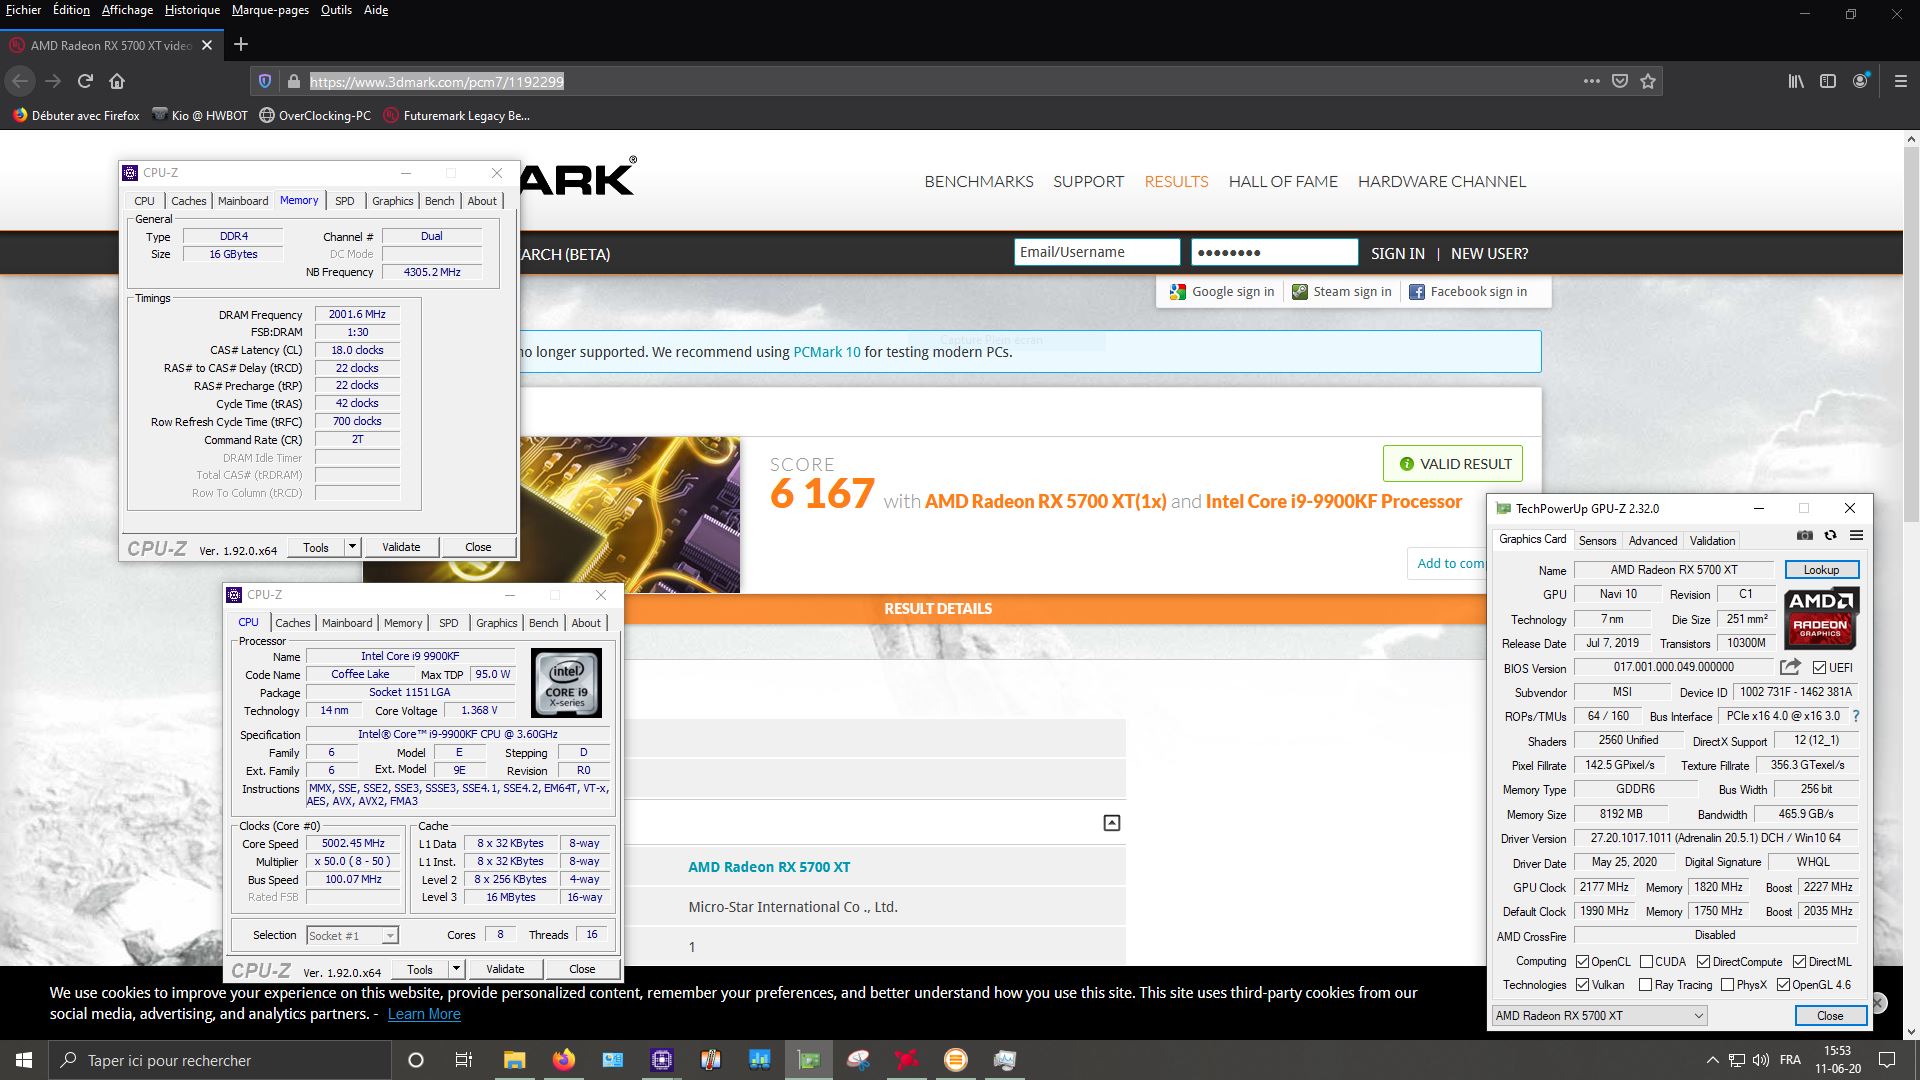The width and height of the screenshot is (1920, 1080).
Task: Open Tools dropdown arrow in CPU-Z Memory window
Action: 352,547
